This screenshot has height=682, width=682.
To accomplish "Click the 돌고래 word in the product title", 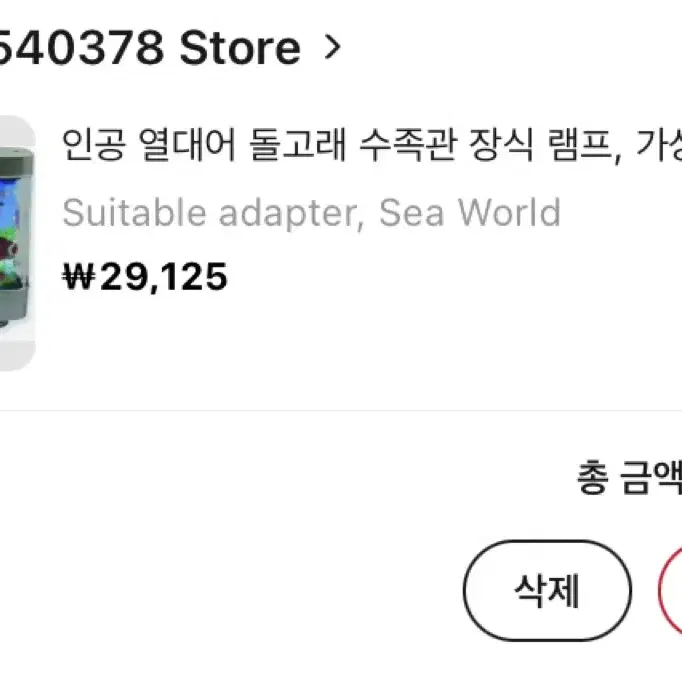I will tap(298, 144).
